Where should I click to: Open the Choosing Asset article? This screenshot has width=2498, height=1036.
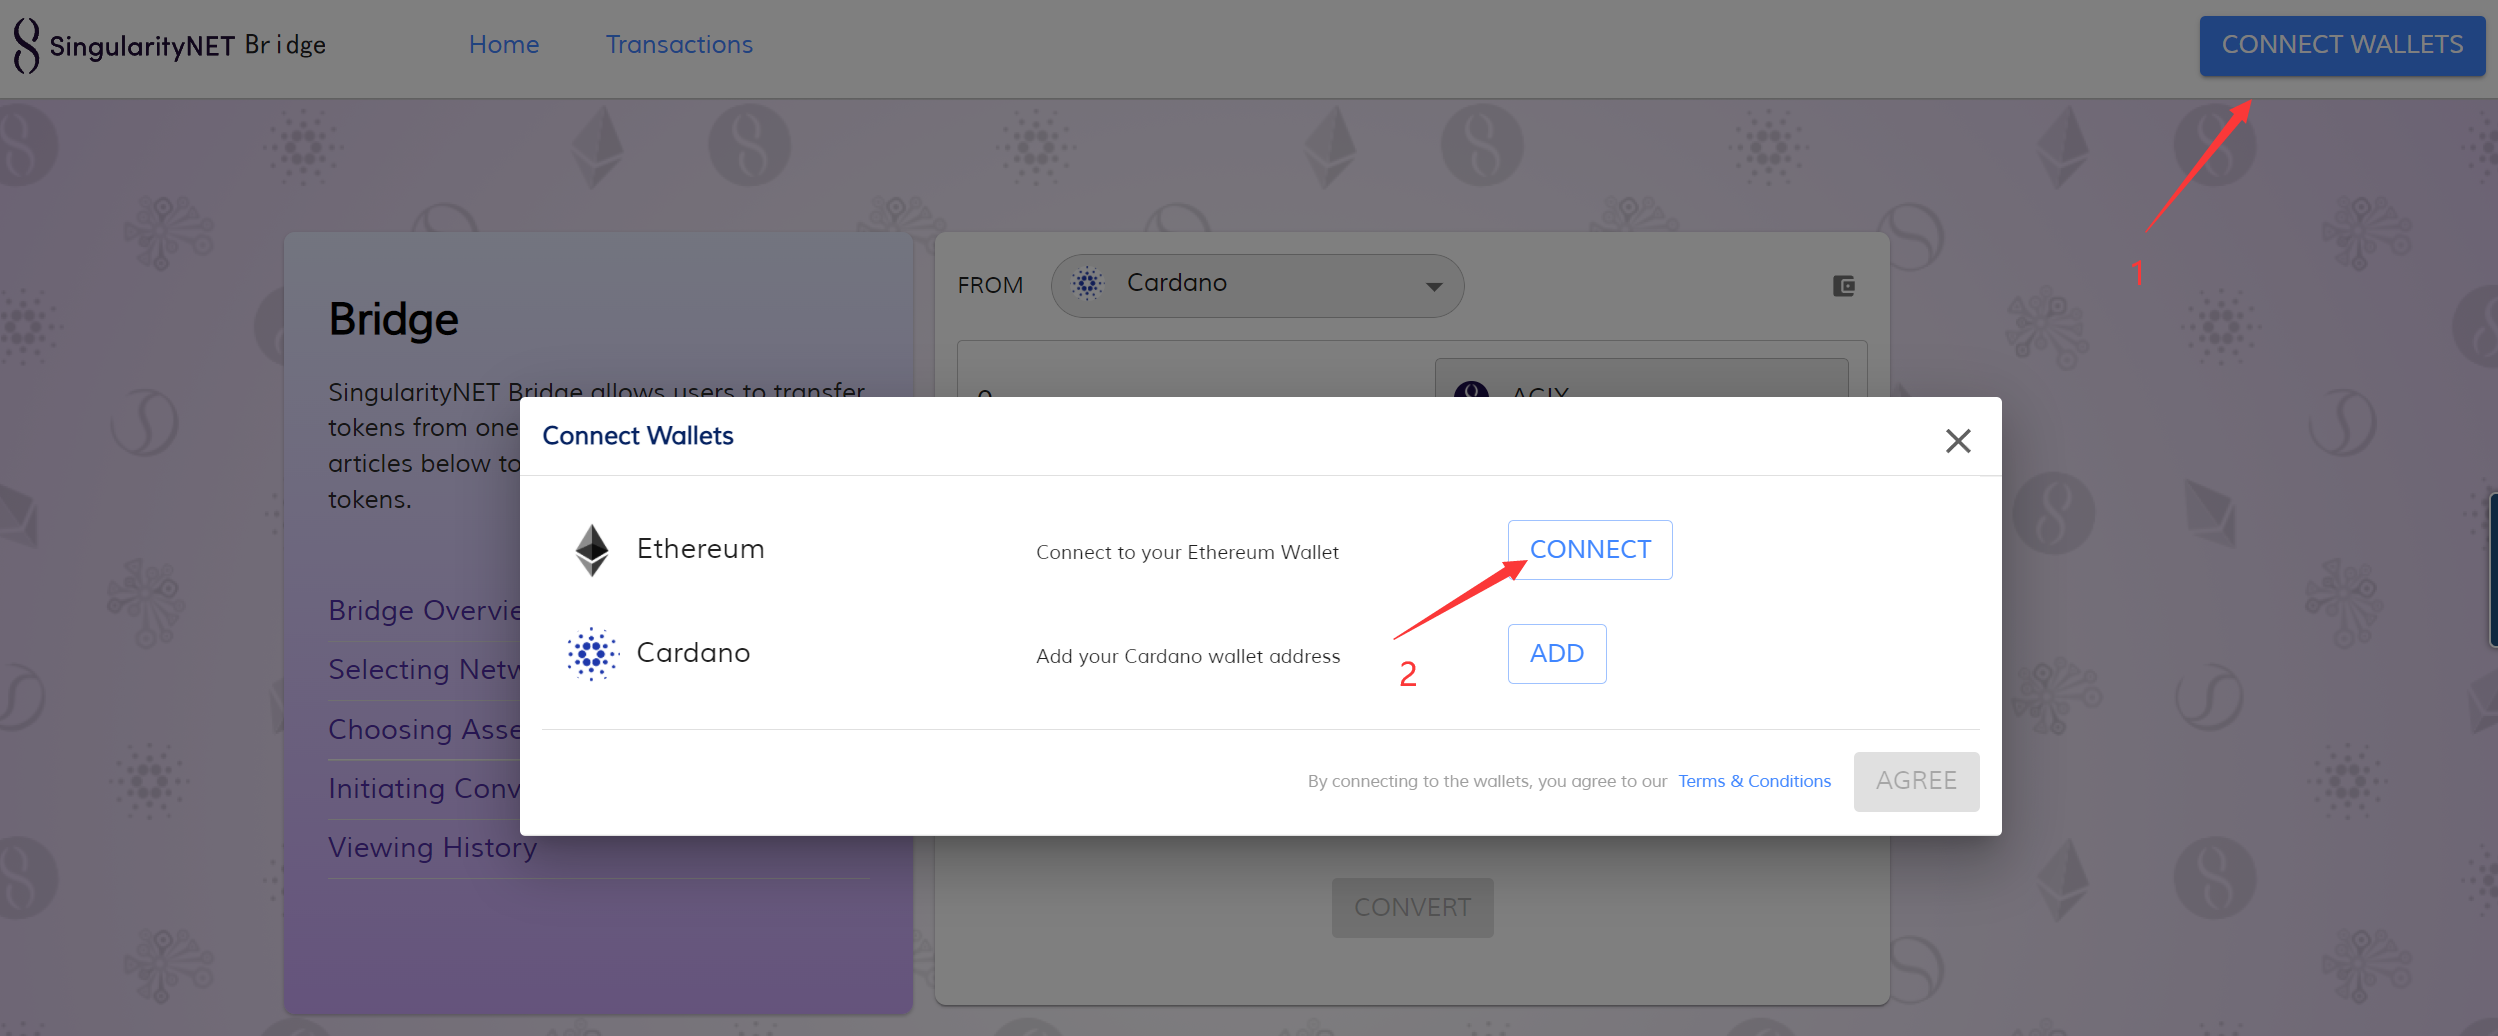click(424, 730)
